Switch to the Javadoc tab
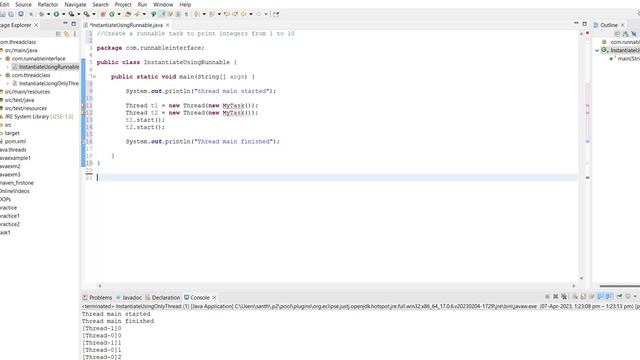 click(x=129, y=298)
